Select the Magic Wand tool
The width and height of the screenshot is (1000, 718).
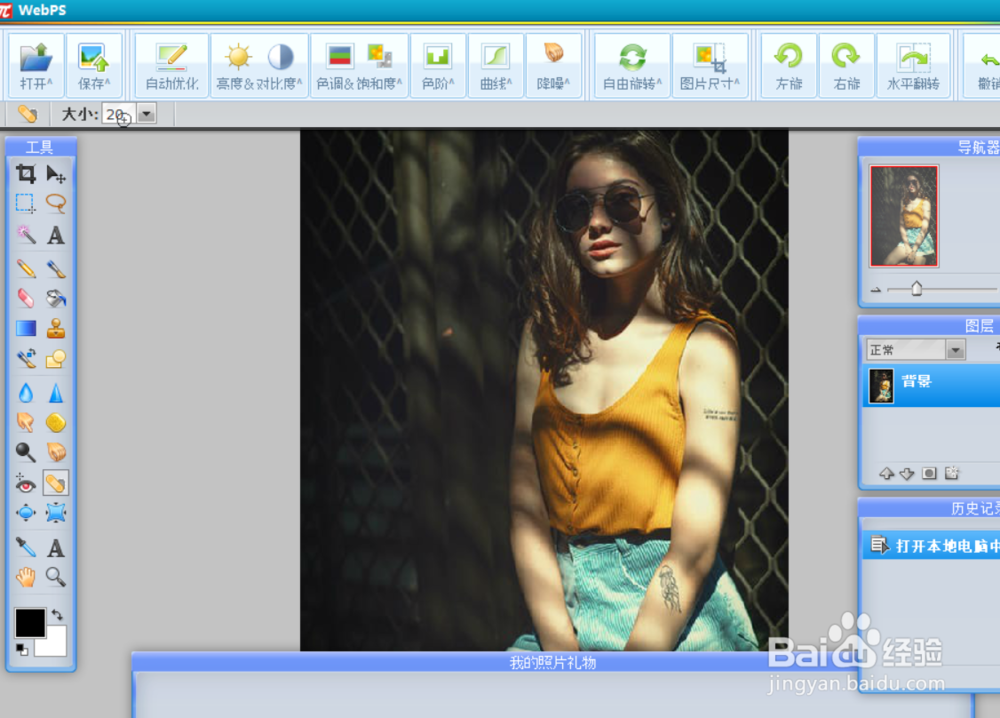(x=26, y=235)
